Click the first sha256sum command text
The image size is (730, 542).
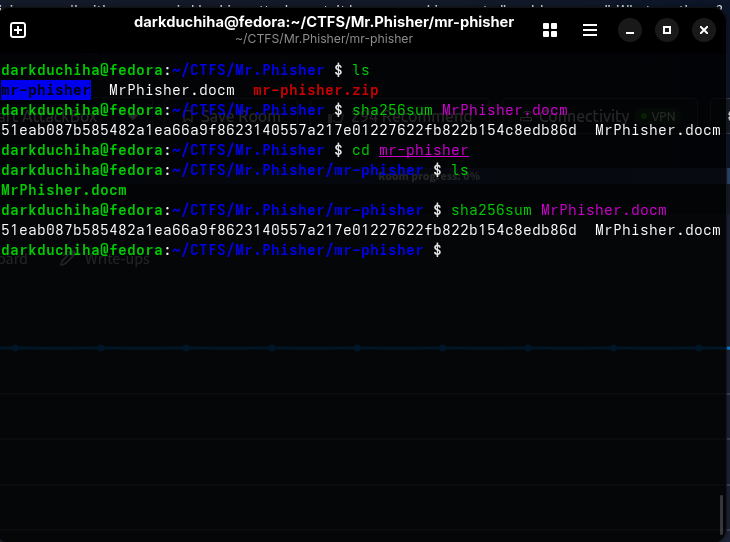[392, 110]
